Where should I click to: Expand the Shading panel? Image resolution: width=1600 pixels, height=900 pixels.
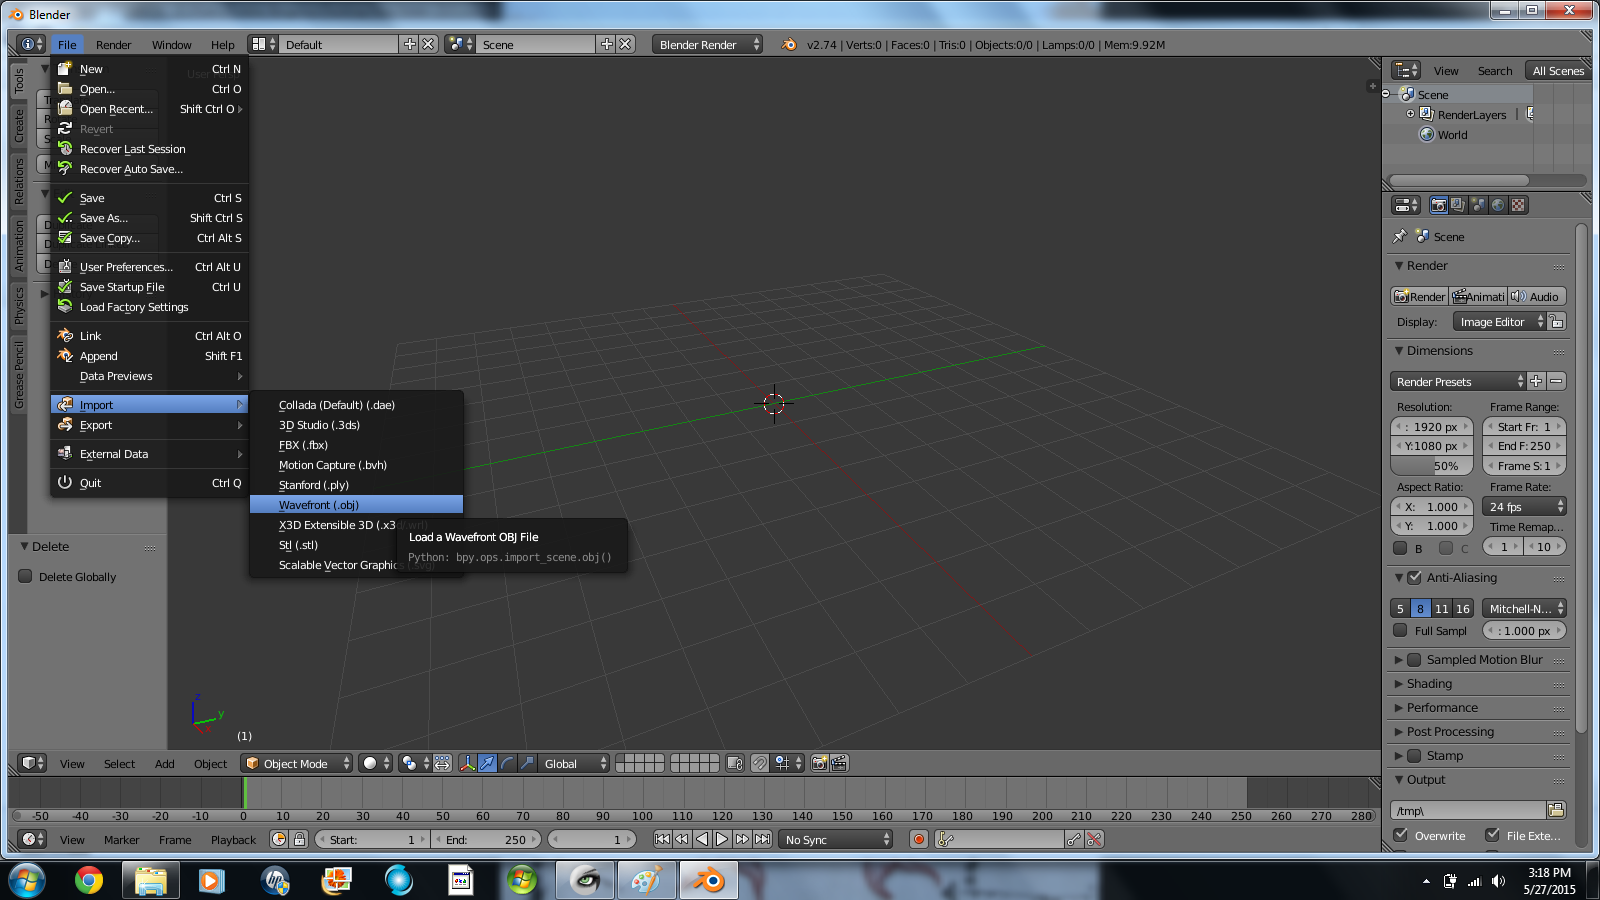(x=1429, y=684)
